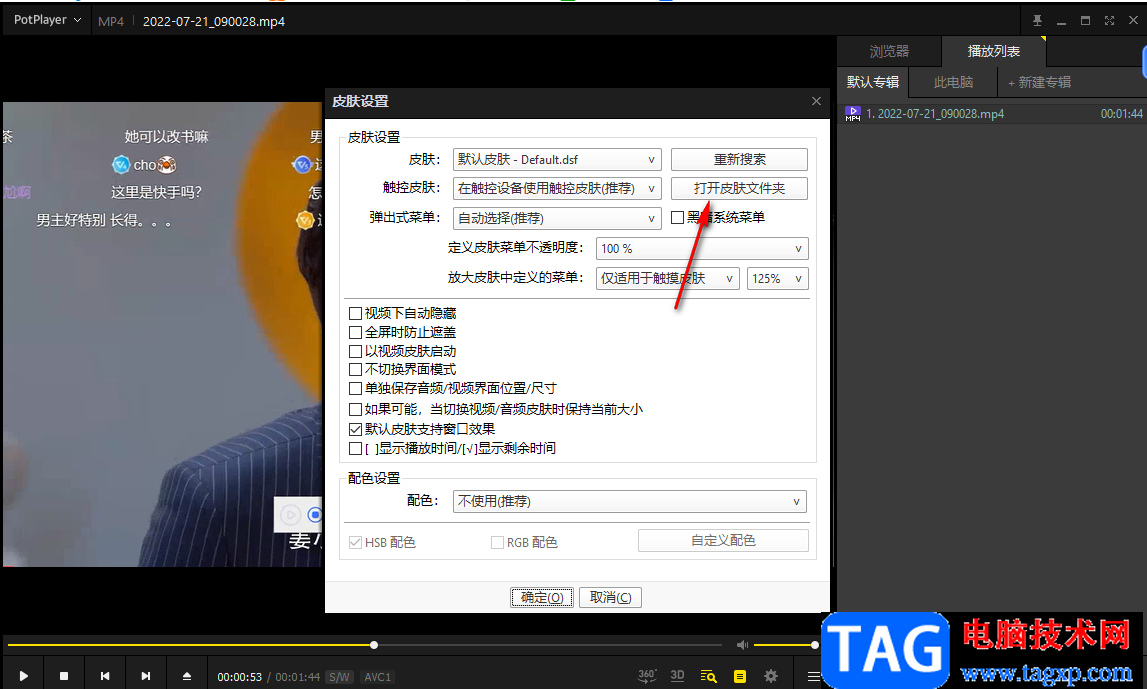Click 打开皮肤文件夹 button
The image size is (1147, 689).
740,189
